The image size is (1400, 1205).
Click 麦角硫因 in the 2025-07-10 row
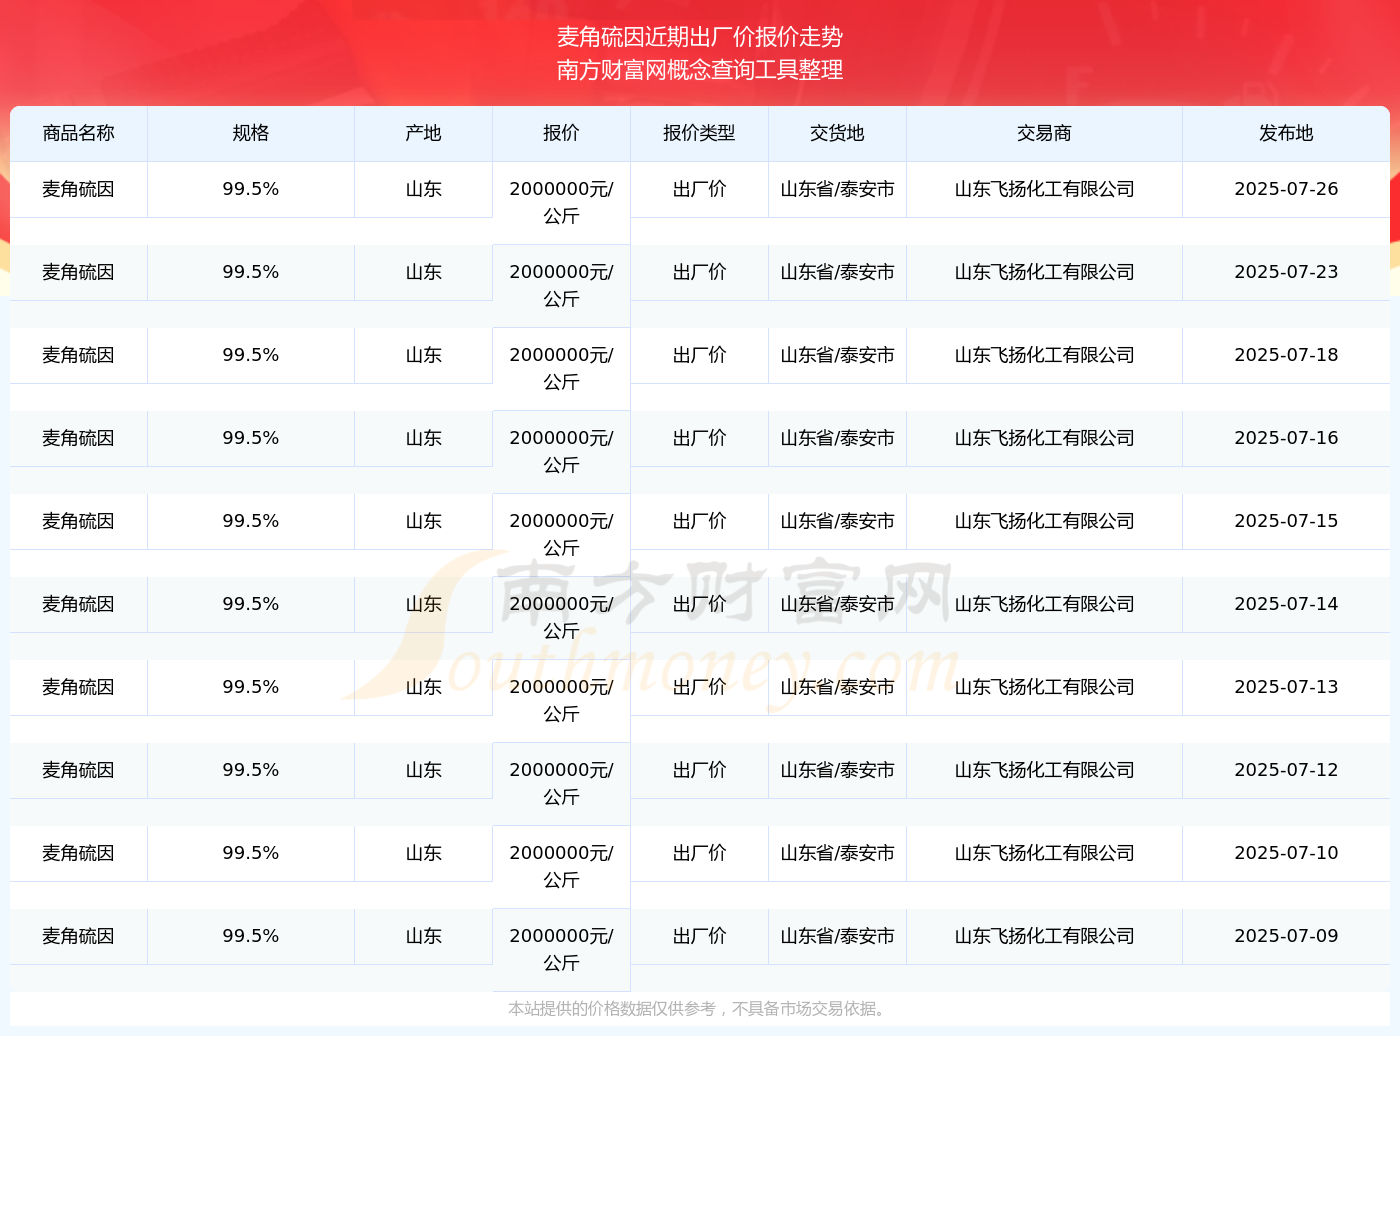pos(79,853)
